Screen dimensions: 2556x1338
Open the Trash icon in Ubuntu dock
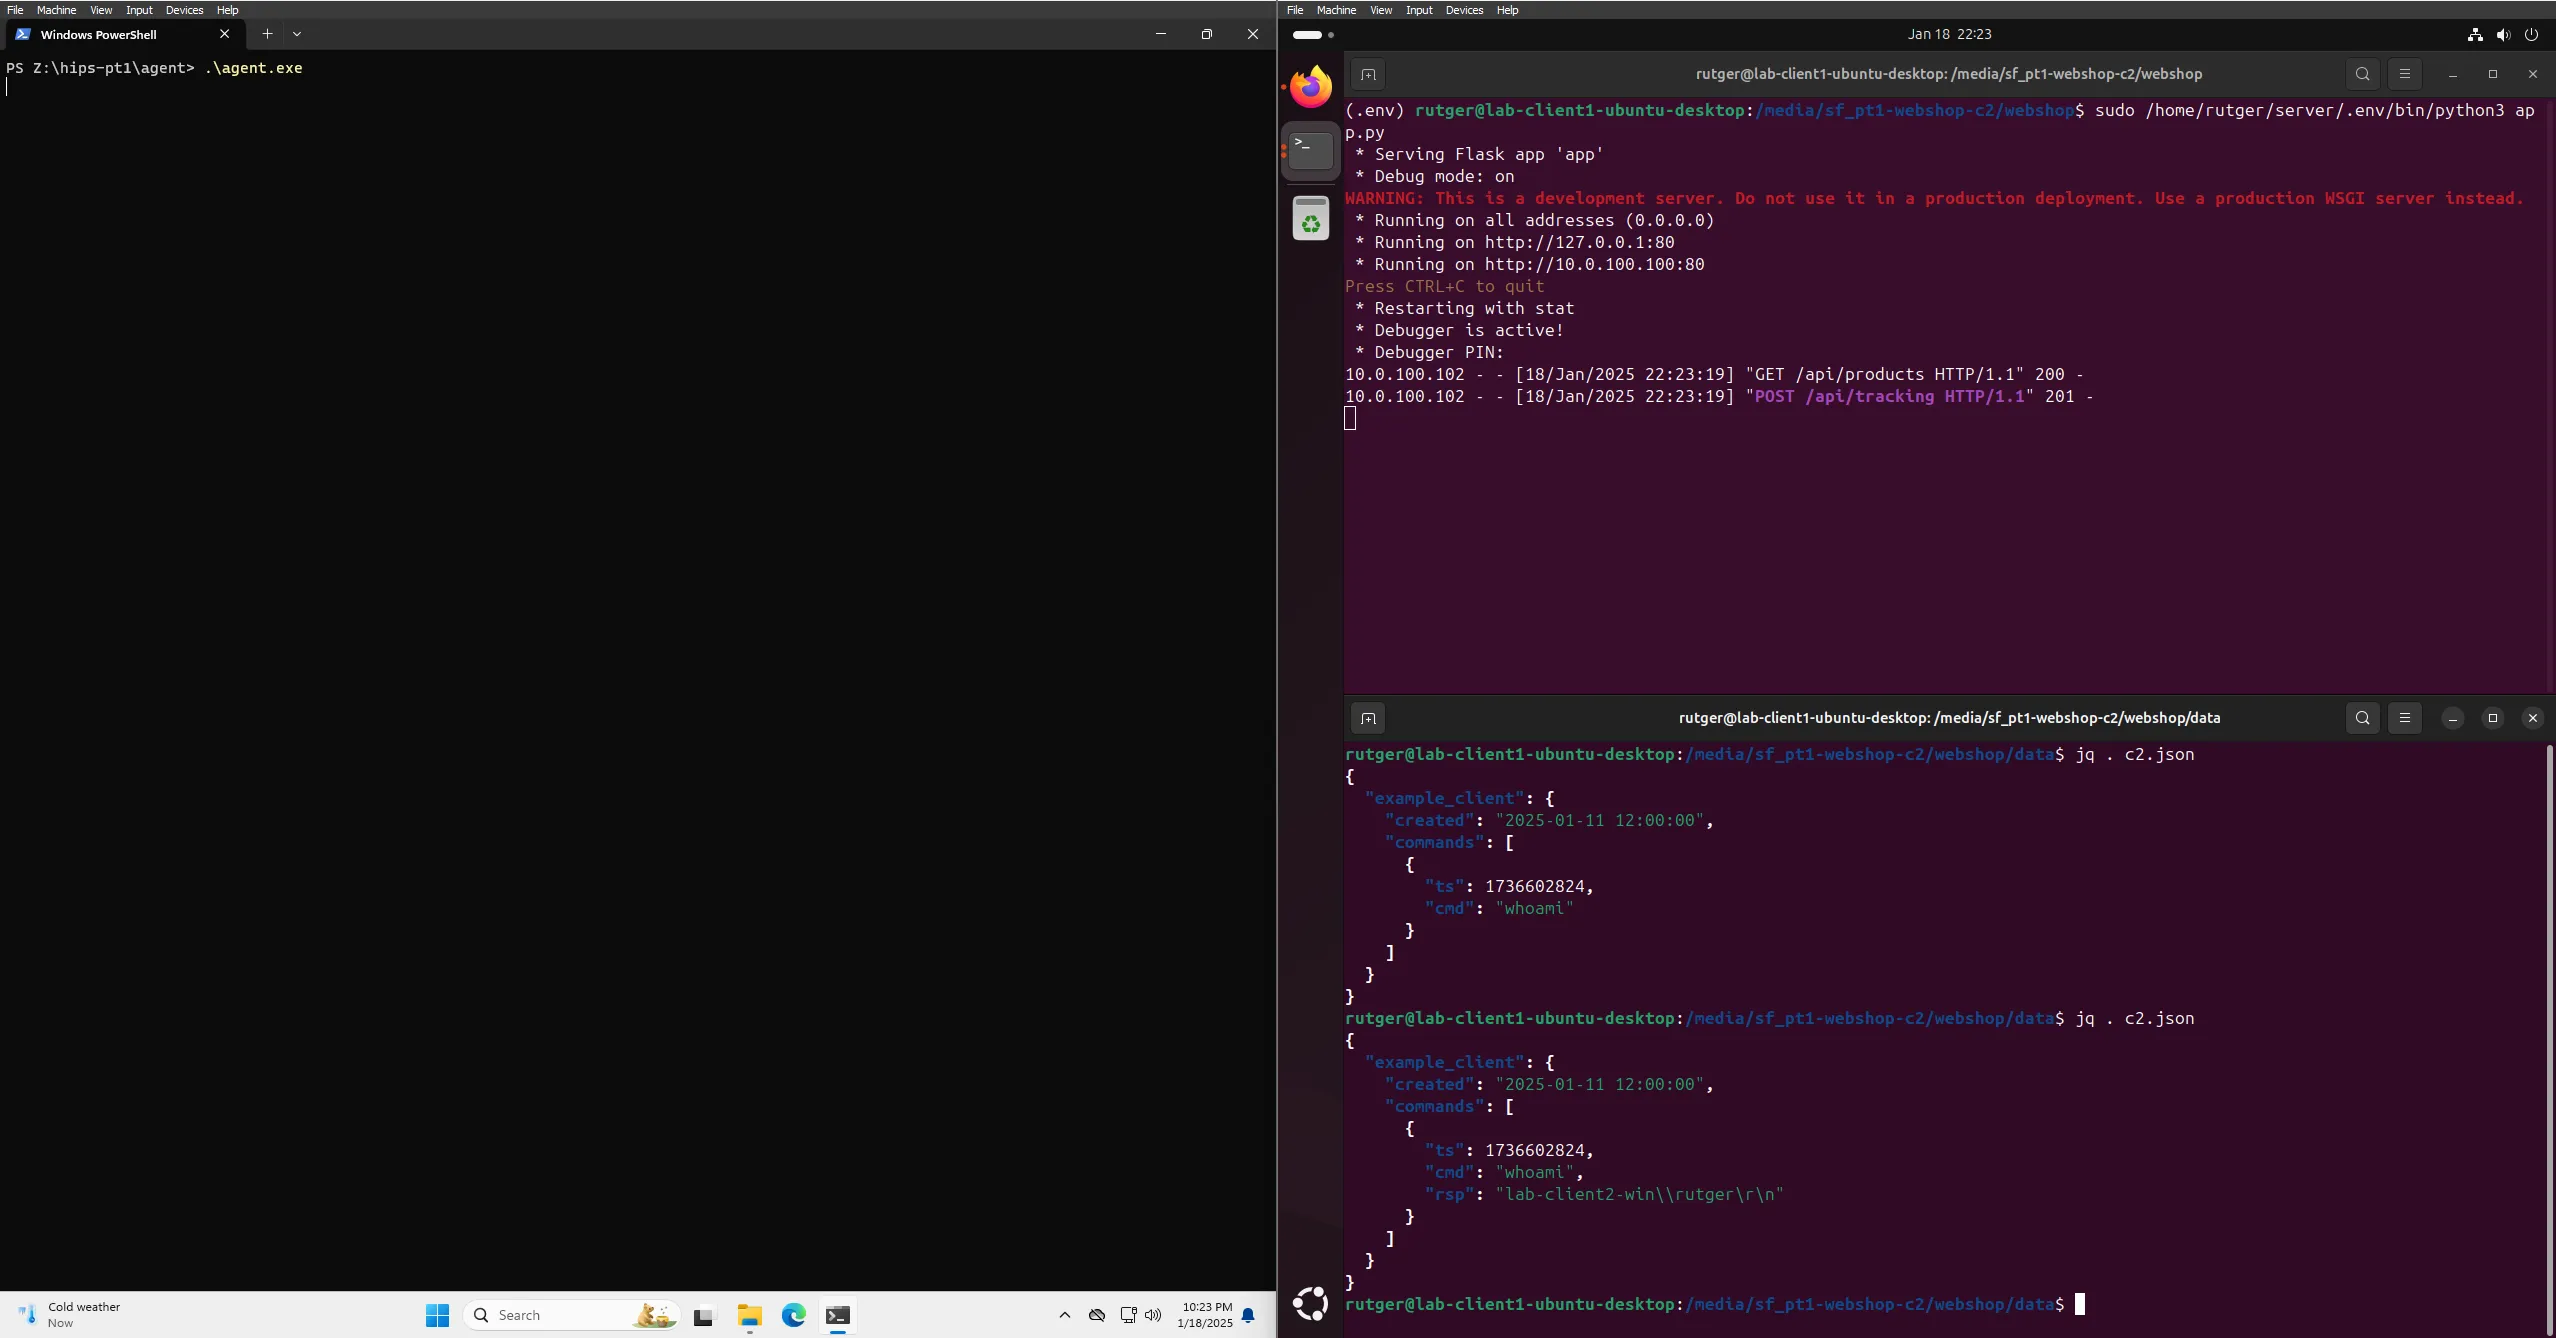coord(1310,218)
